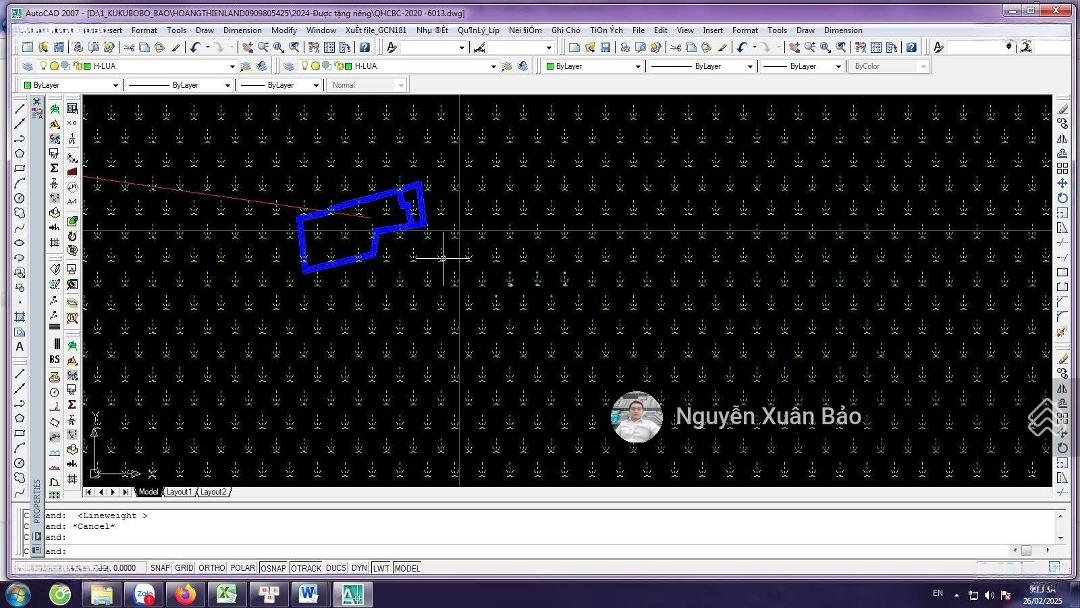The height and width of the screenshot is (608, 1080).
Task: Toggle ORTHO mode in status bar
Action: coord(212,568)
